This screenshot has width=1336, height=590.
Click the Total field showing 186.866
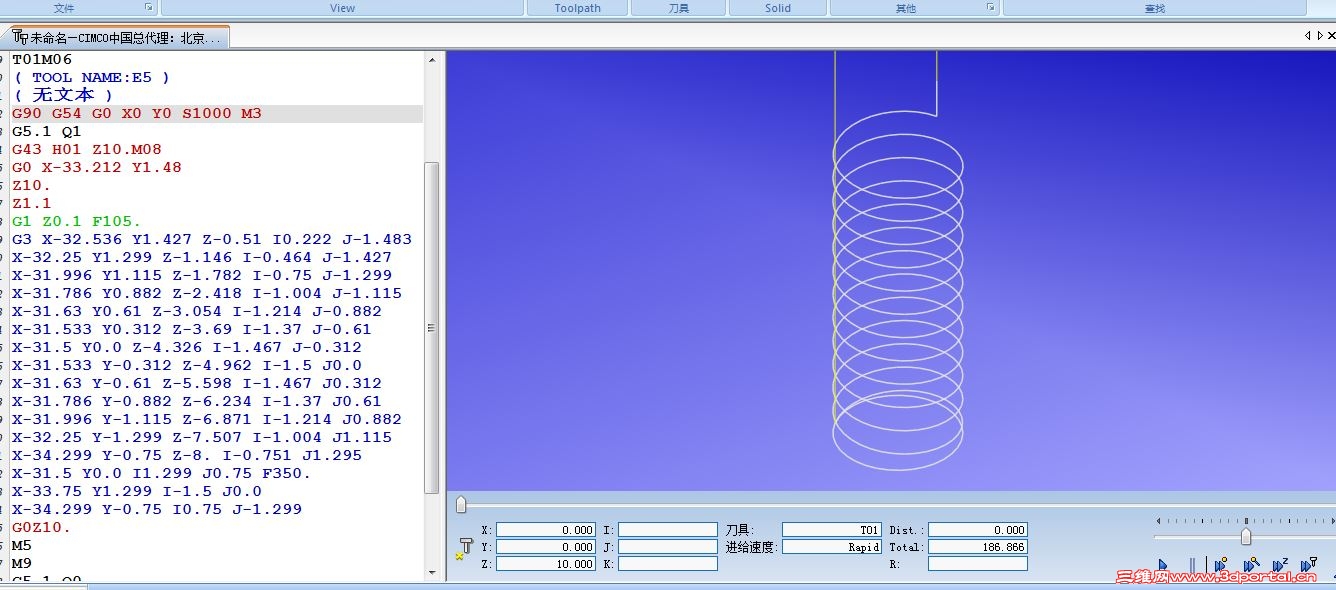point(978,547)
